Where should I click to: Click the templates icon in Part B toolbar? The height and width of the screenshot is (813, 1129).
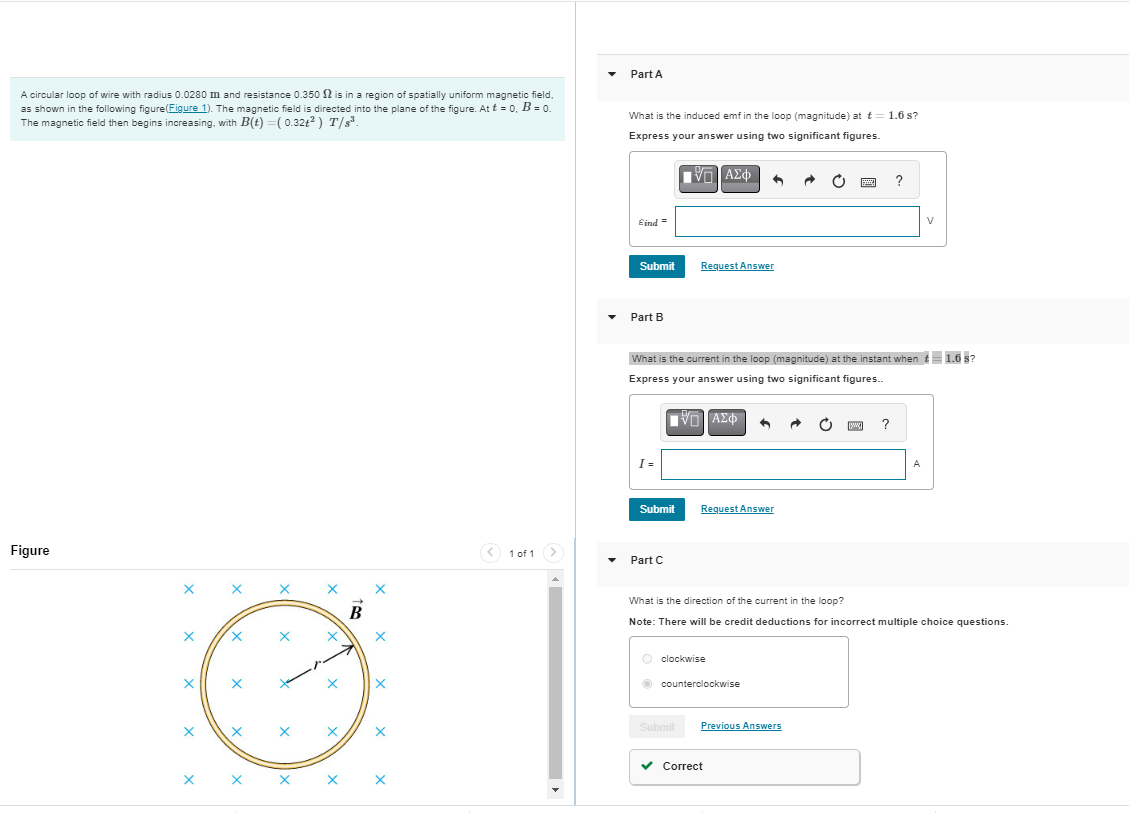tap(683, 421)
